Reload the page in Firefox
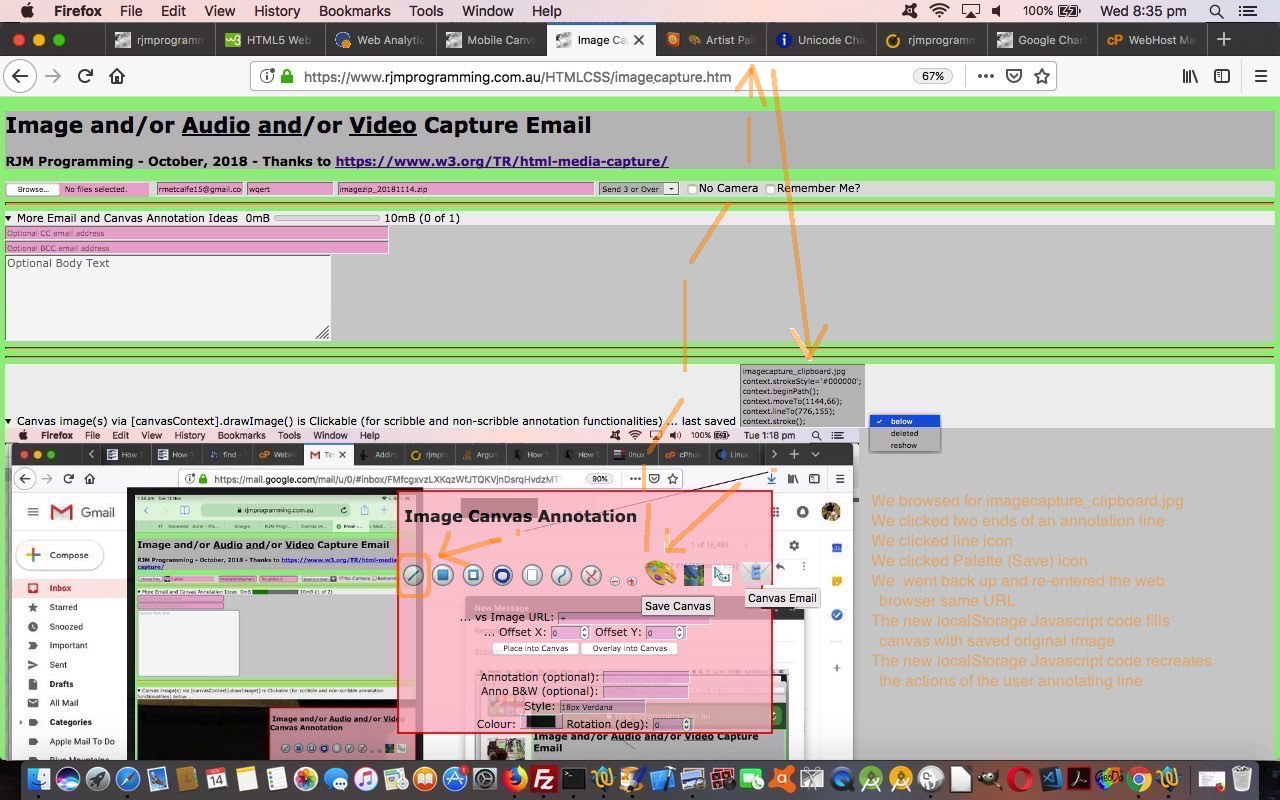Screen dimensions: 1280x800 [x=85, y=76]
